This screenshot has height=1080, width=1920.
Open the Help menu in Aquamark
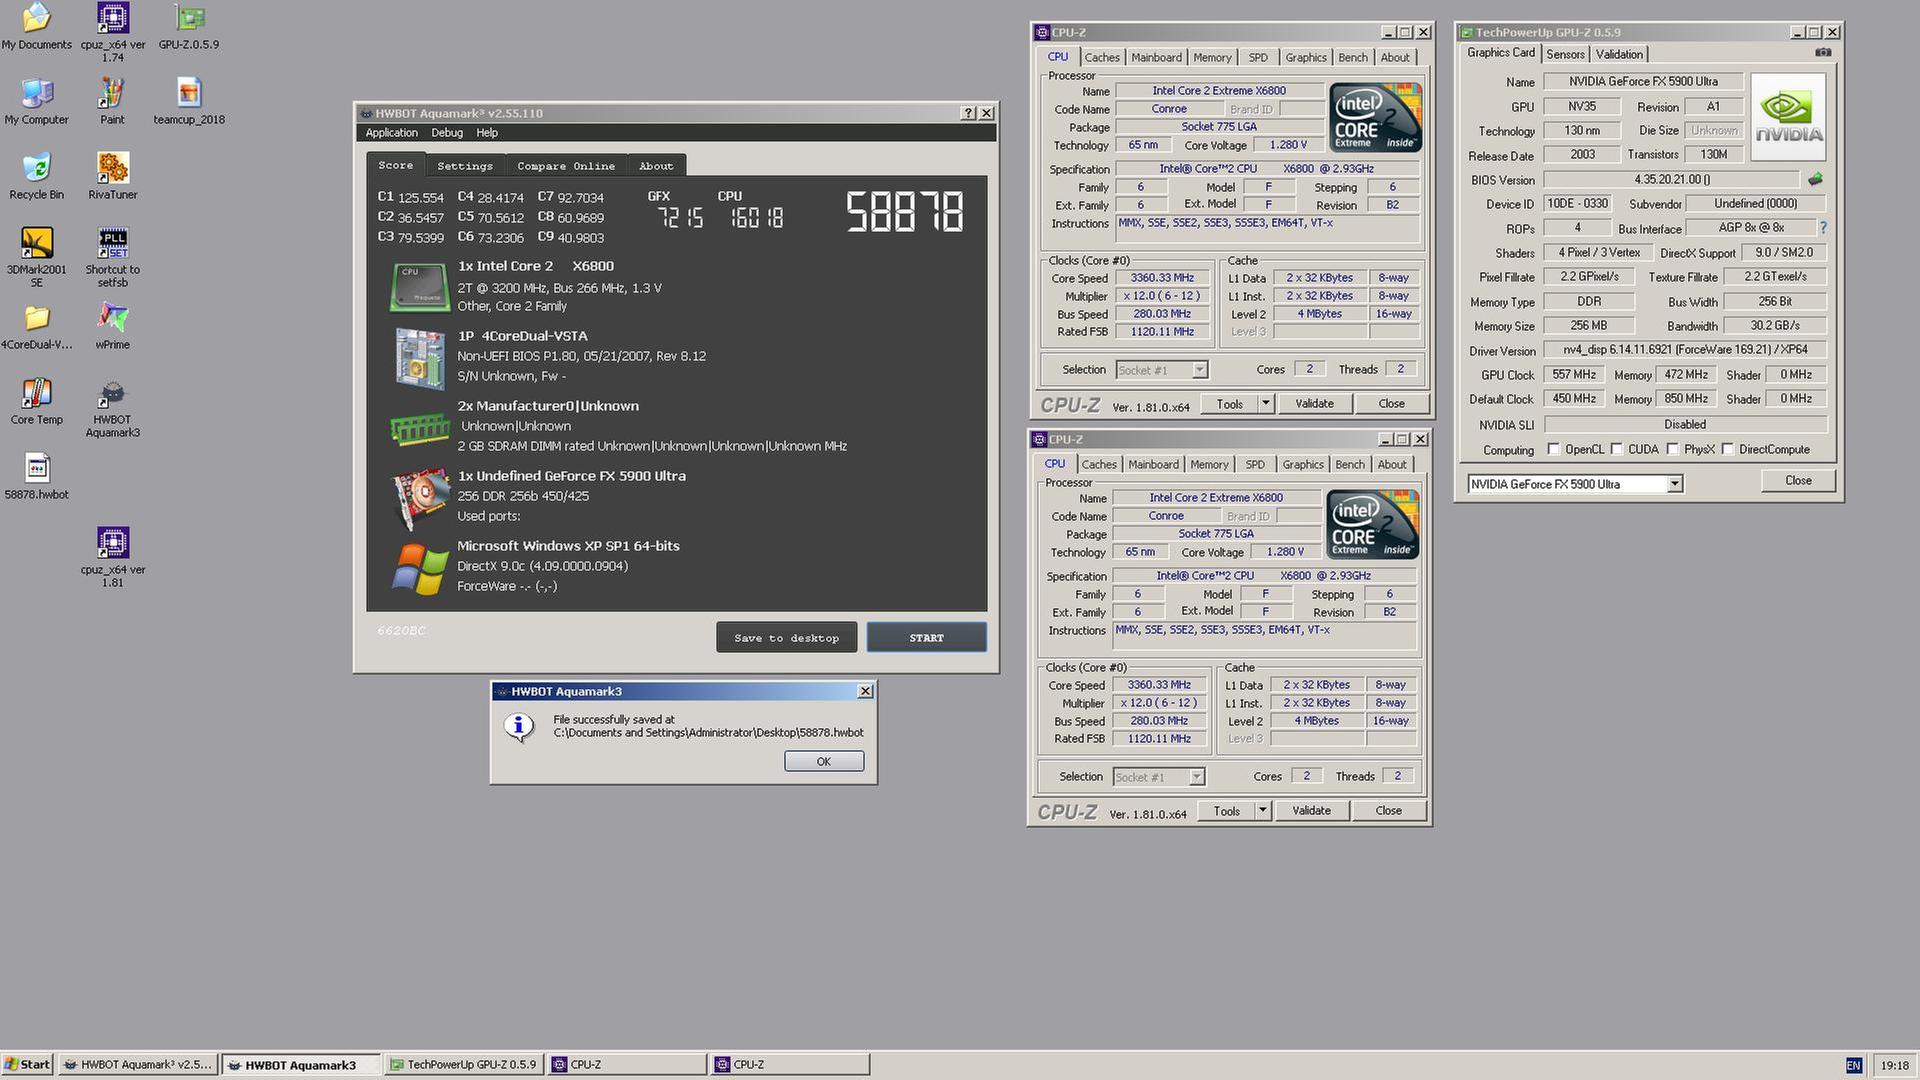[487, 132]
